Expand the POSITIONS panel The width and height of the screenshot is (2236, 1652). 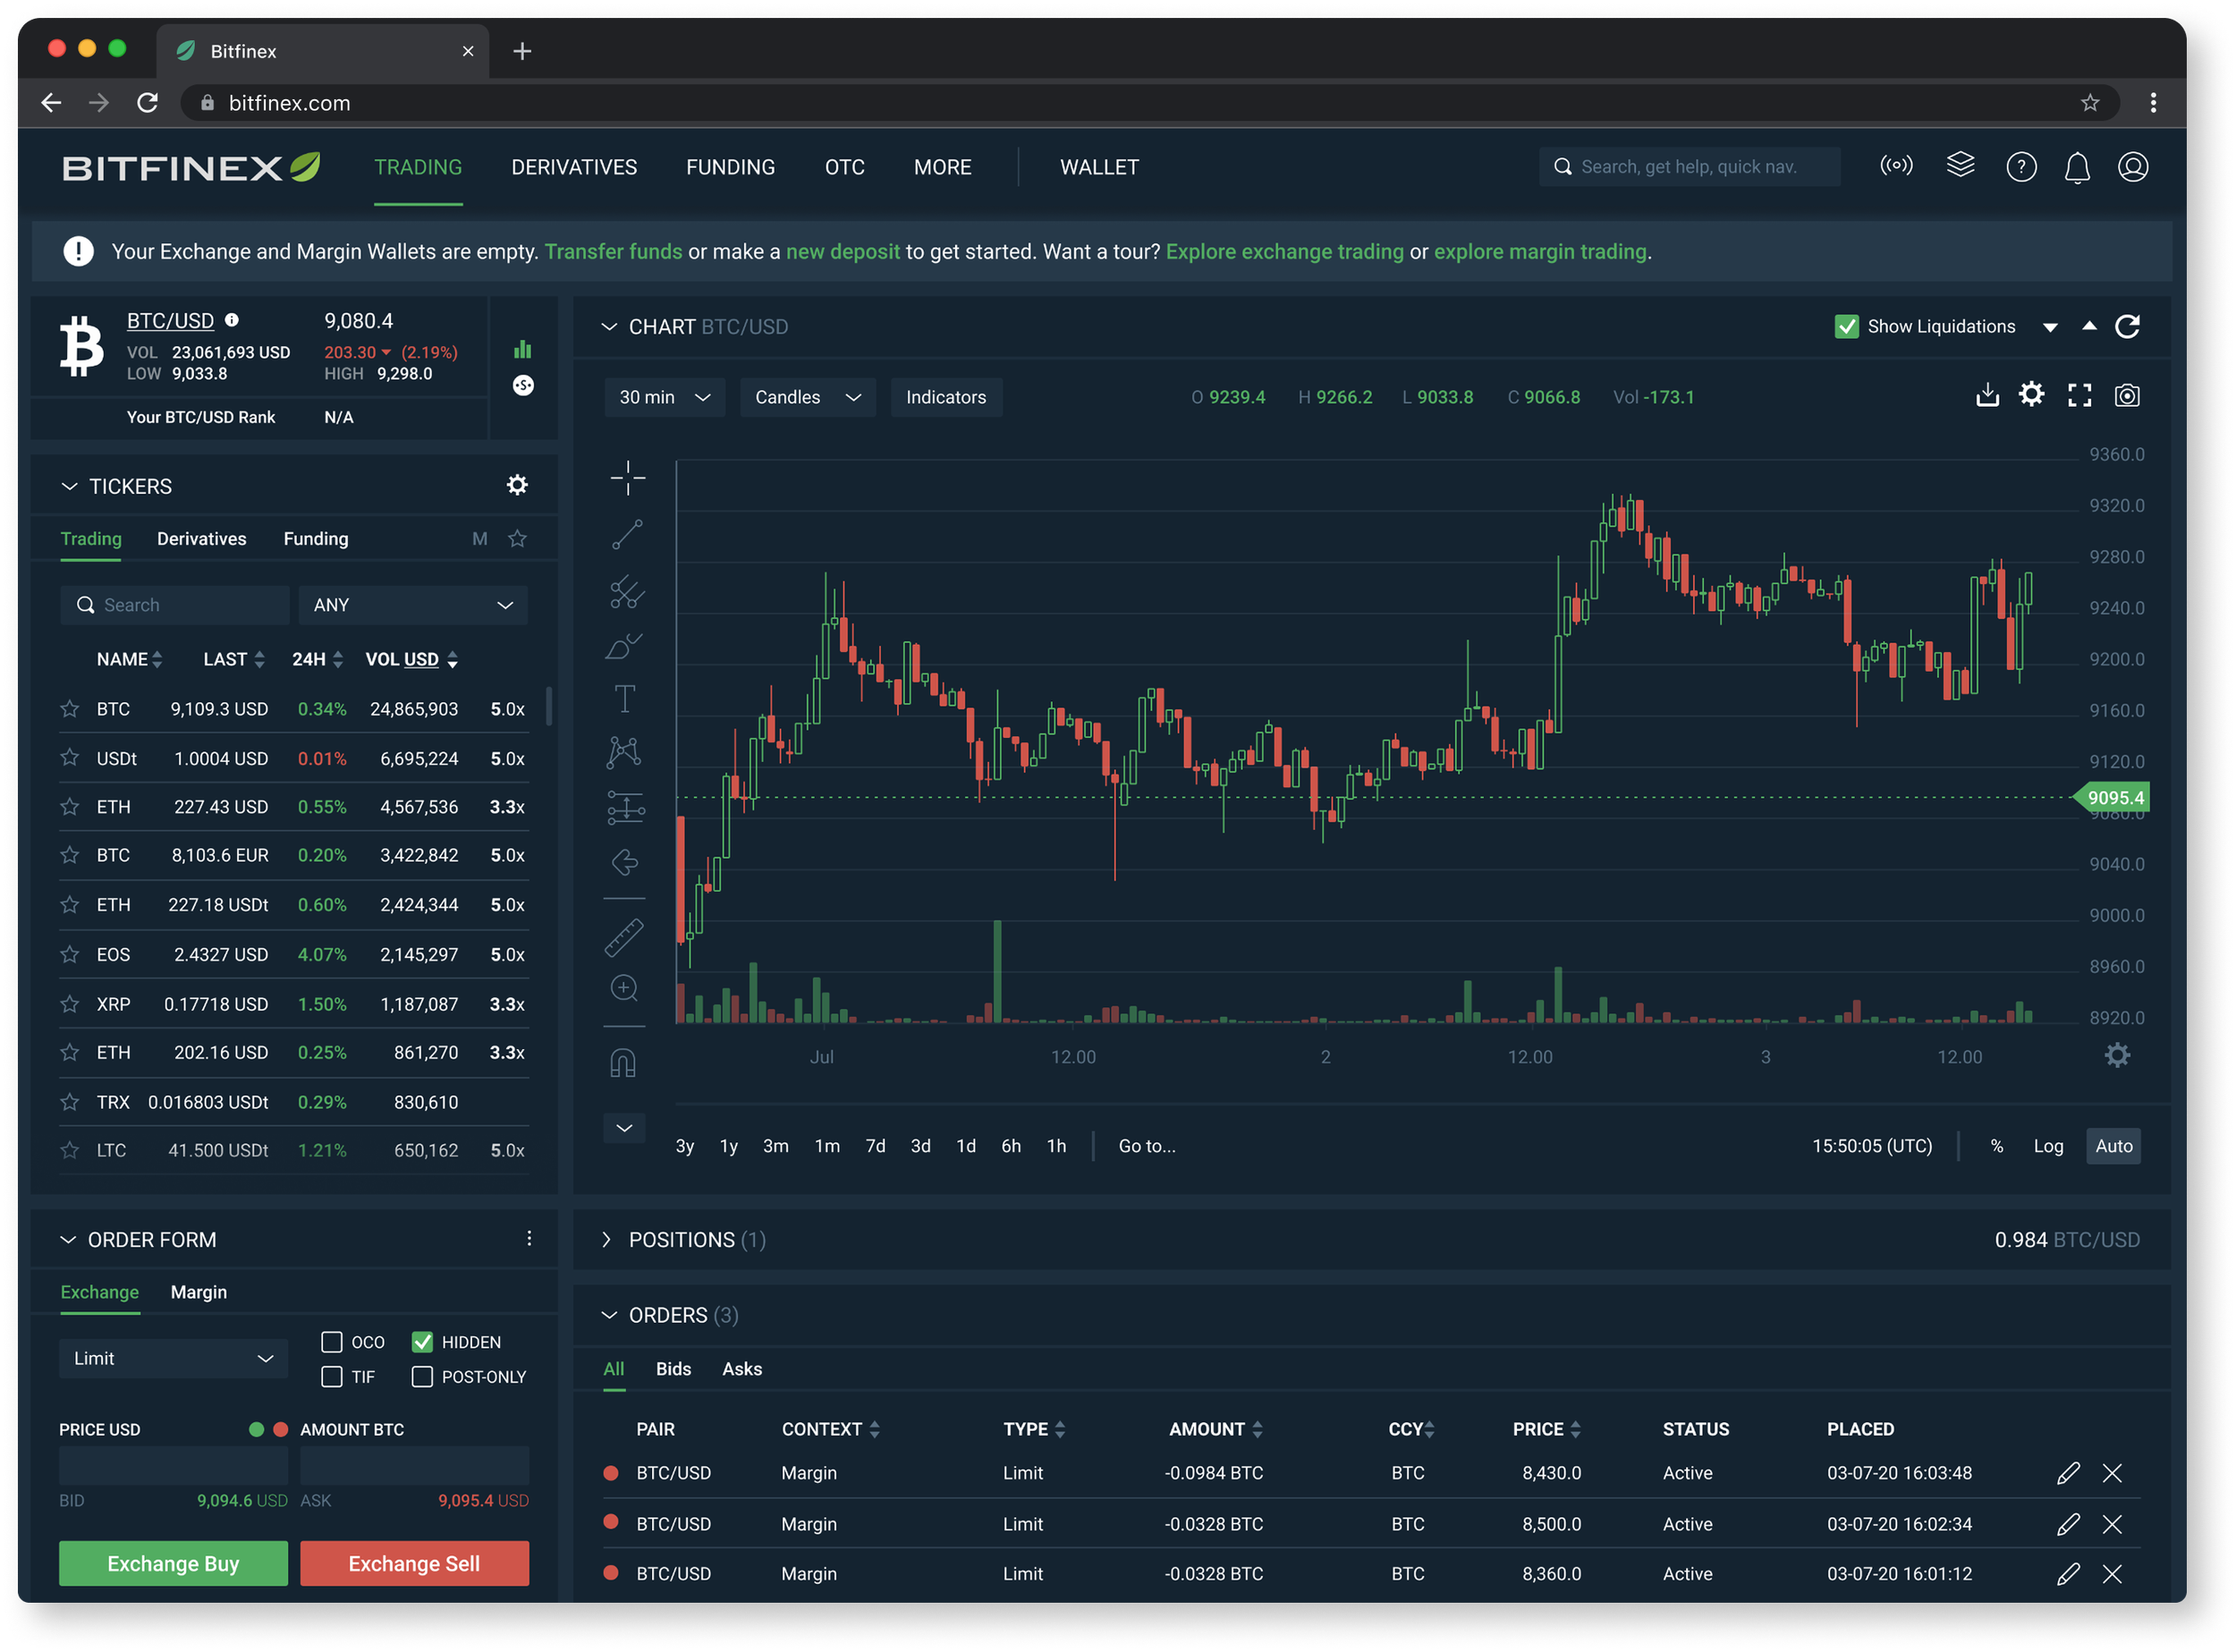606,1239
